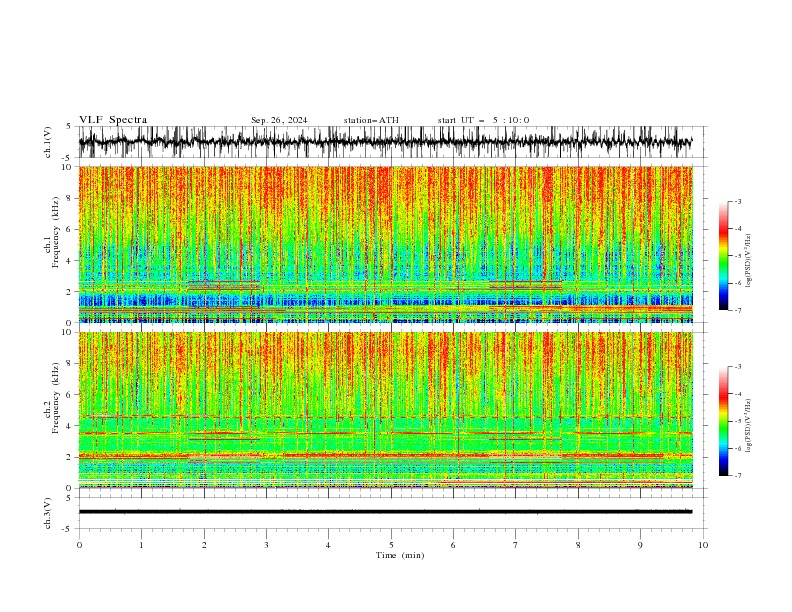Click the "VLF Spectra" plot title
The width and height of the screenshot is (792, 612).
113,120
